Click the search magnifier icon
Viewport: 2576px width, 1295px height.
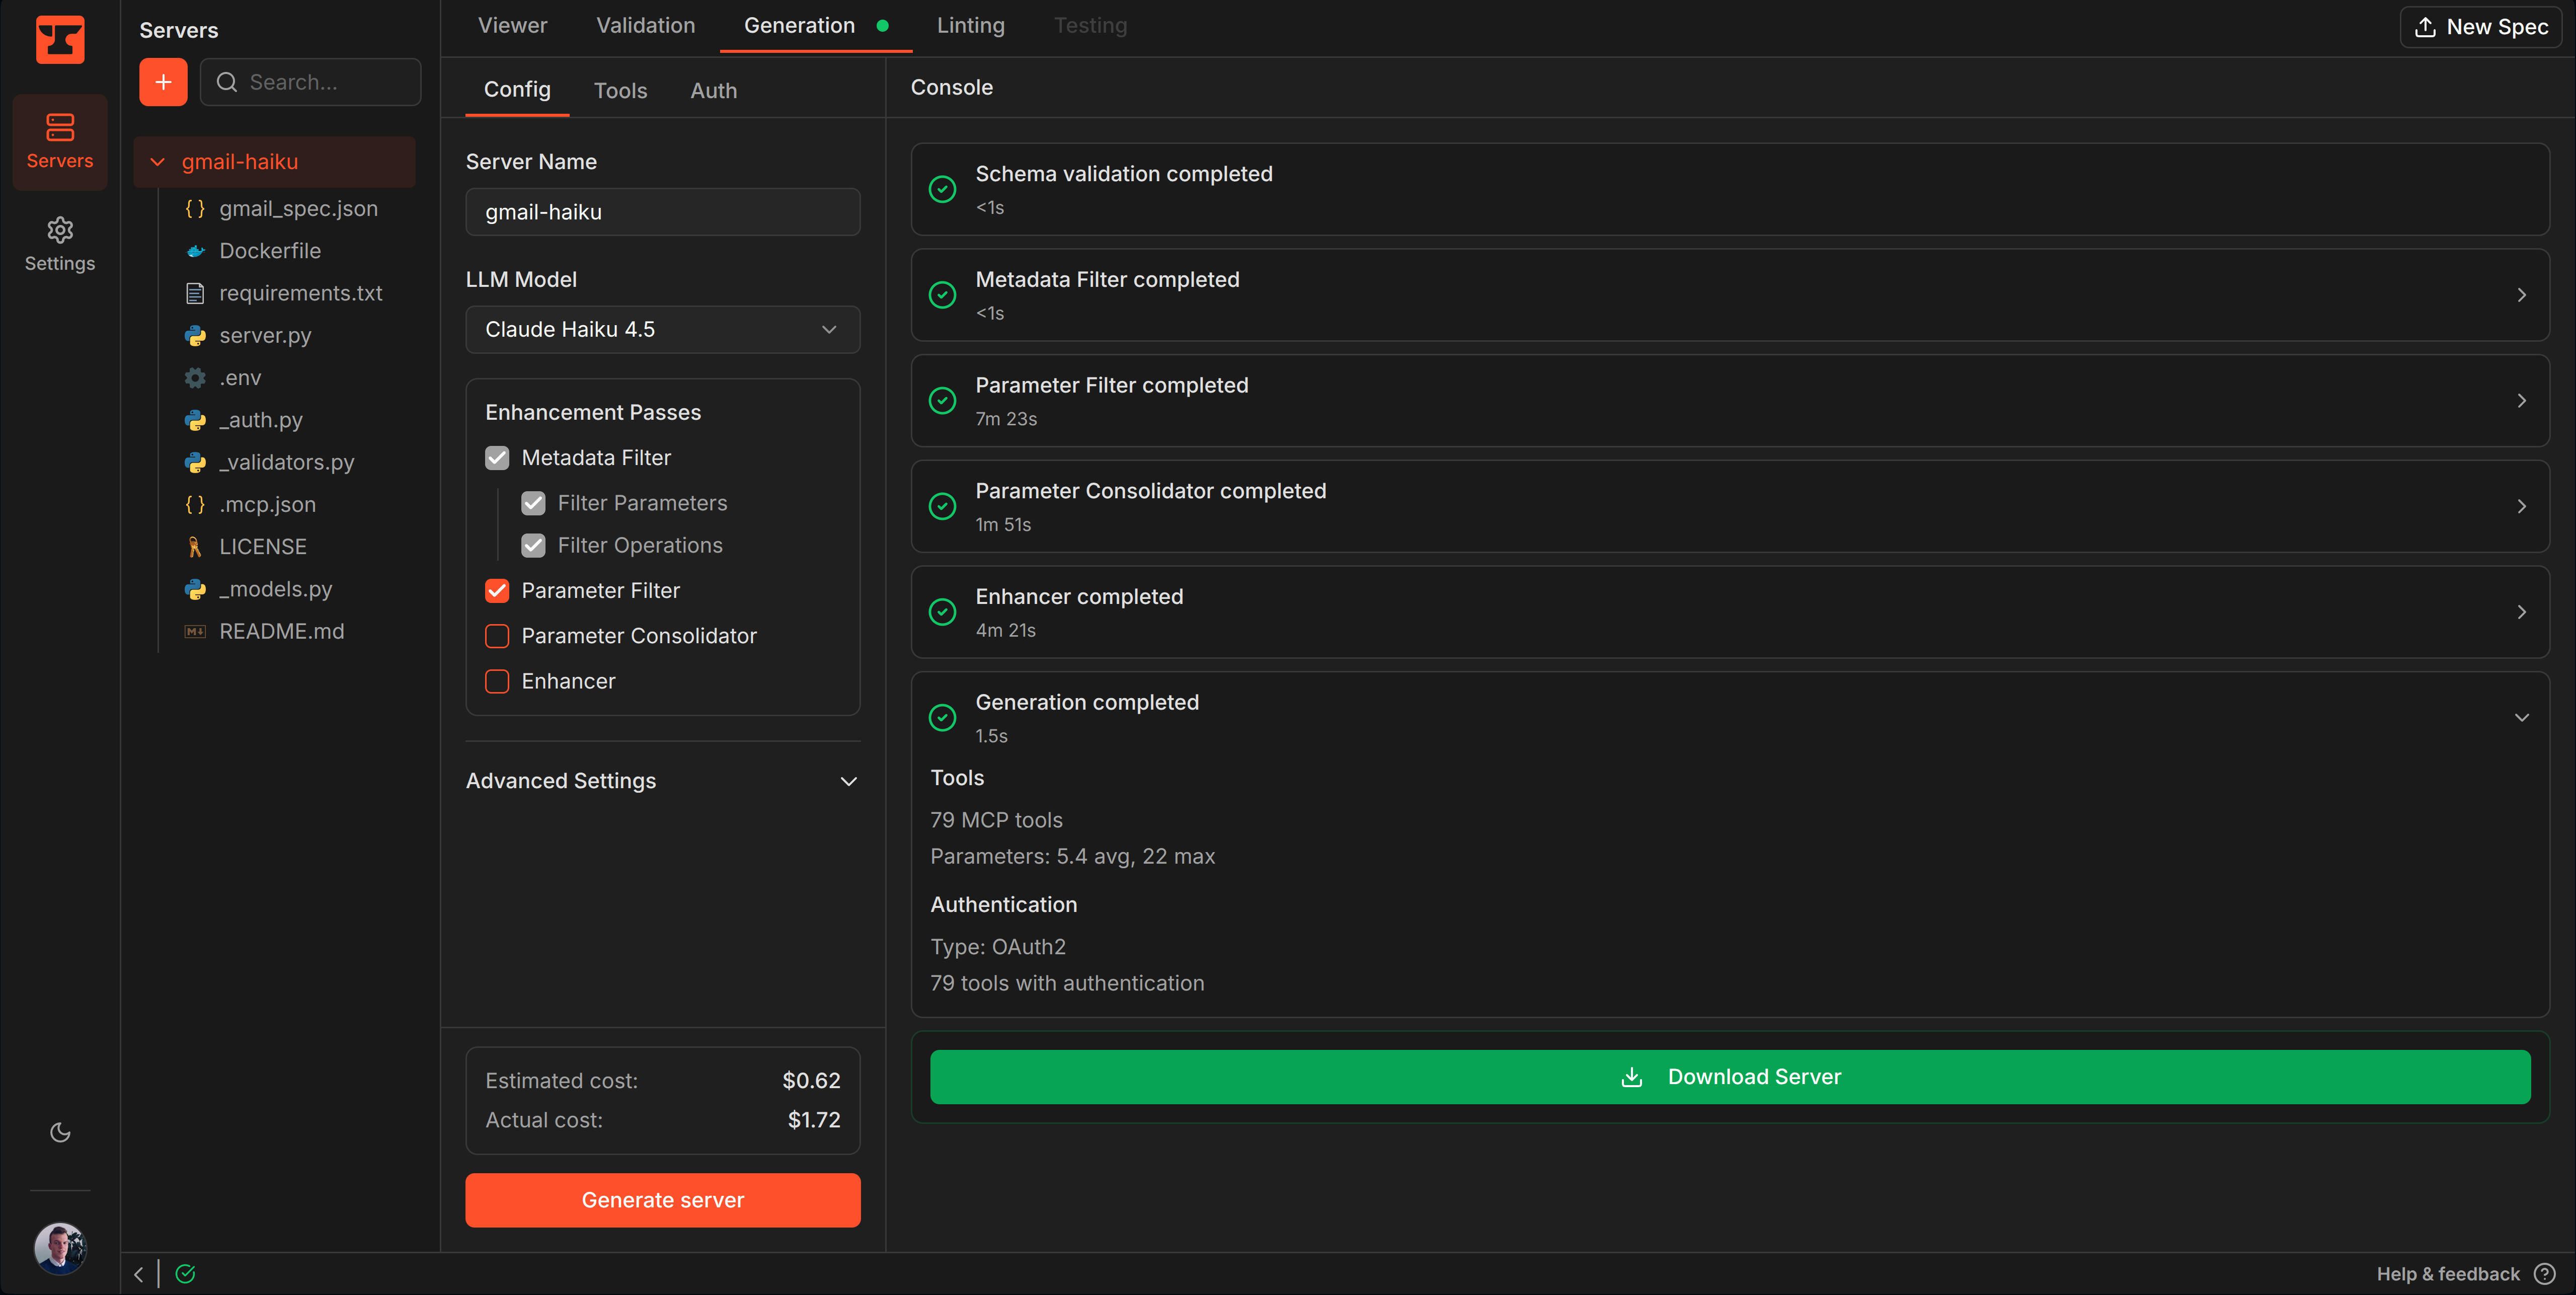pos(227,82)
